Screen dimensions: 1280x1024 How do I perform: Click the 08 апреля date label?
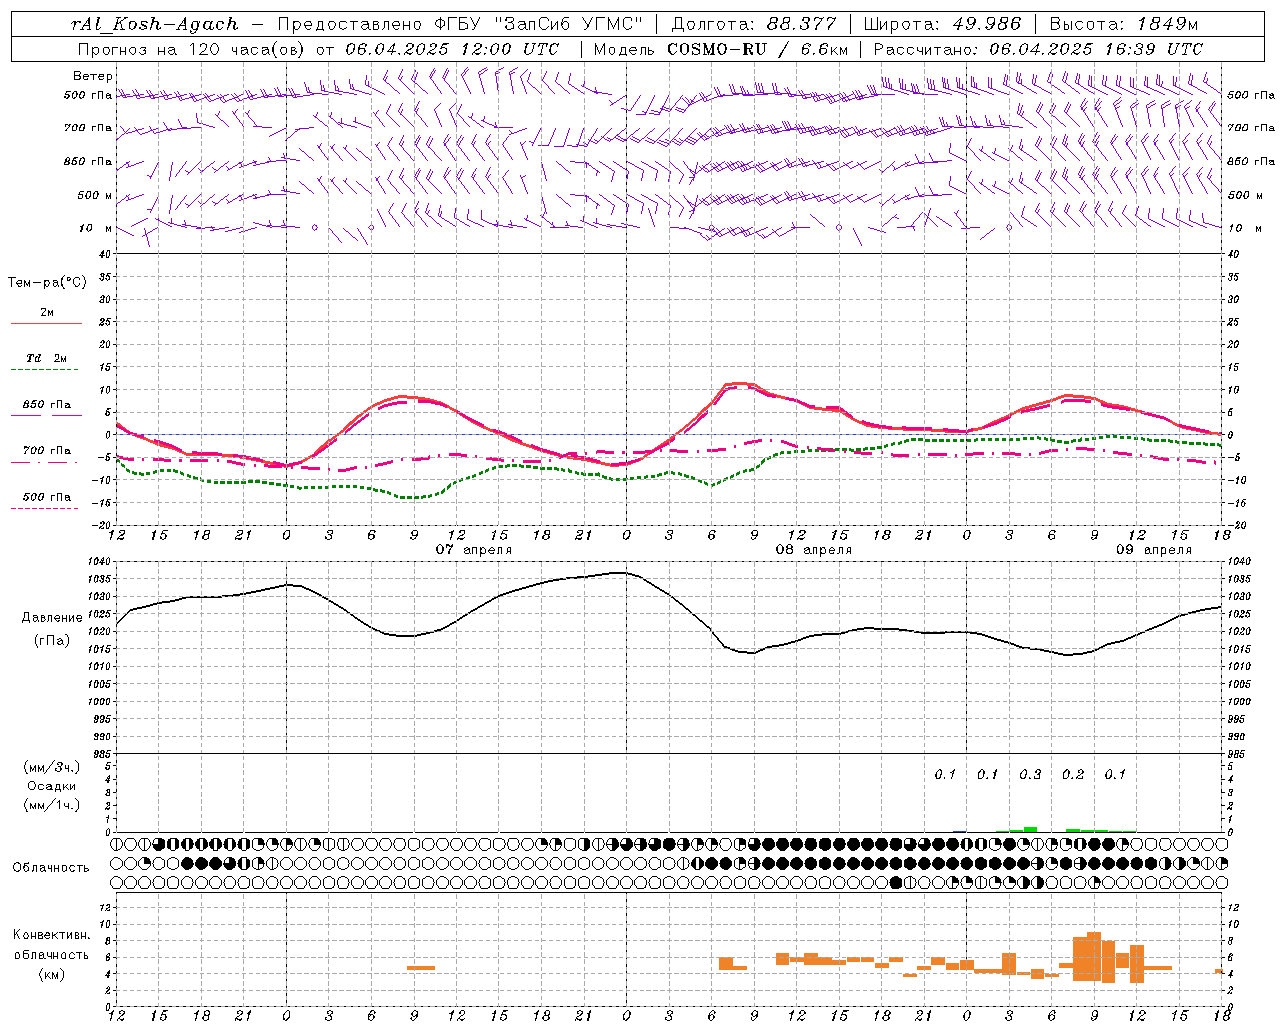pyautogui.click(x=814, y=549)
